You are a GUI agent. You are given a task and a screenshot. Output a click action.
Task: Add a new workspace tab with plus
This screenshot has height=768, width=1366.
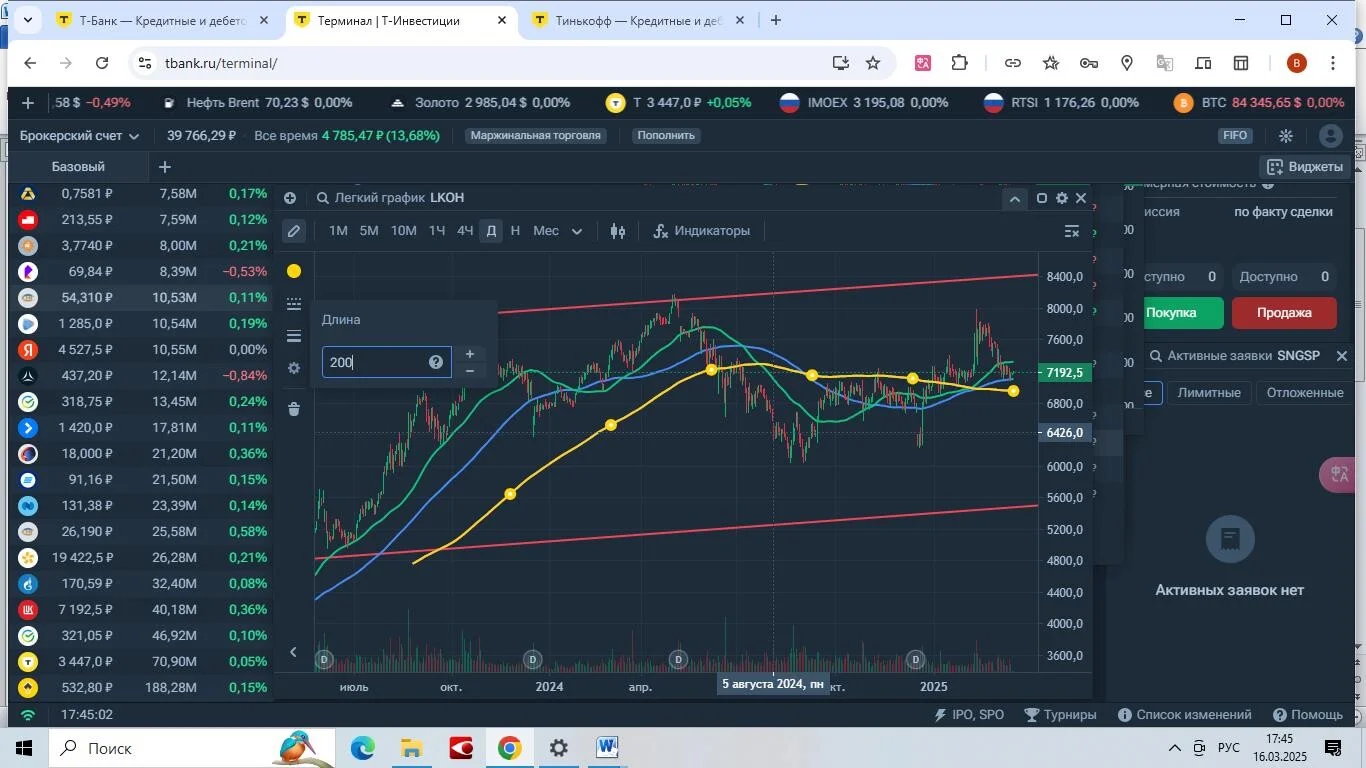point(165,167)
